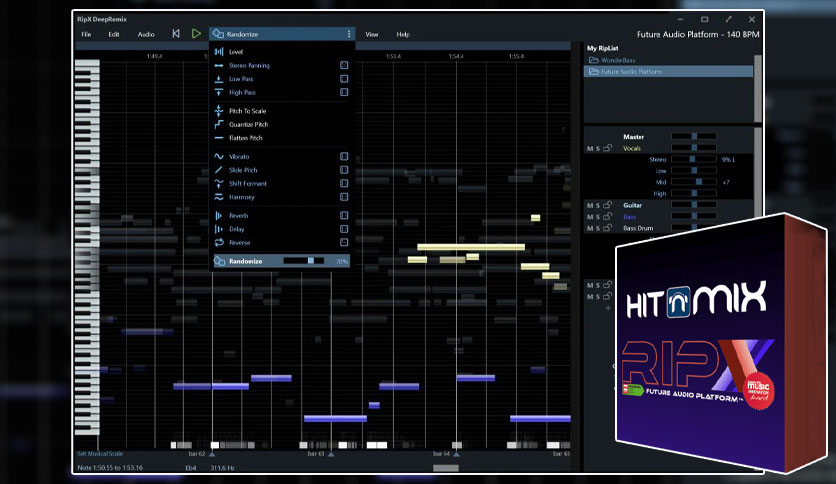
Task: Click the Master level slider
Action: click(694, 136)
